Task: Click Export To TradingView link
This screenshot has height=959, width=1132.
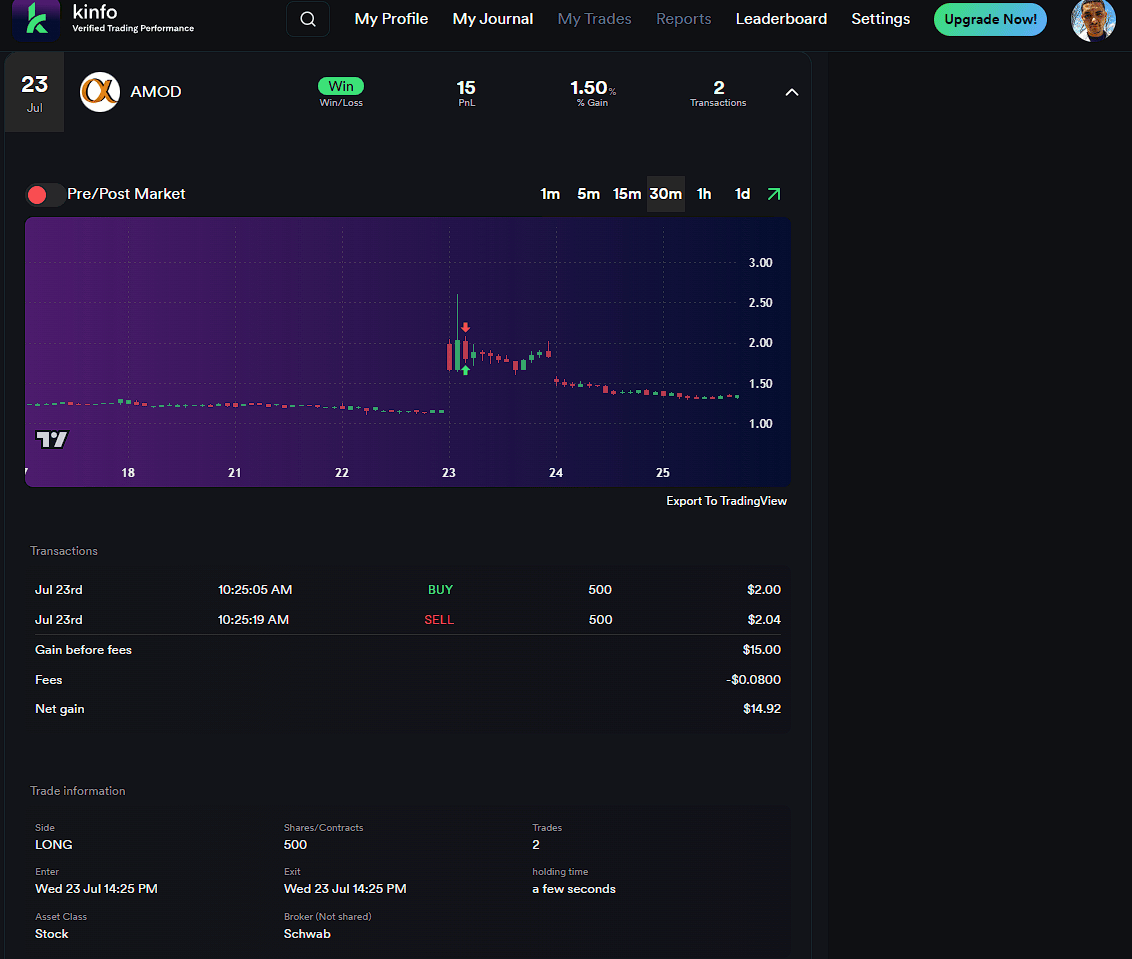Action: tap(726, 501)
